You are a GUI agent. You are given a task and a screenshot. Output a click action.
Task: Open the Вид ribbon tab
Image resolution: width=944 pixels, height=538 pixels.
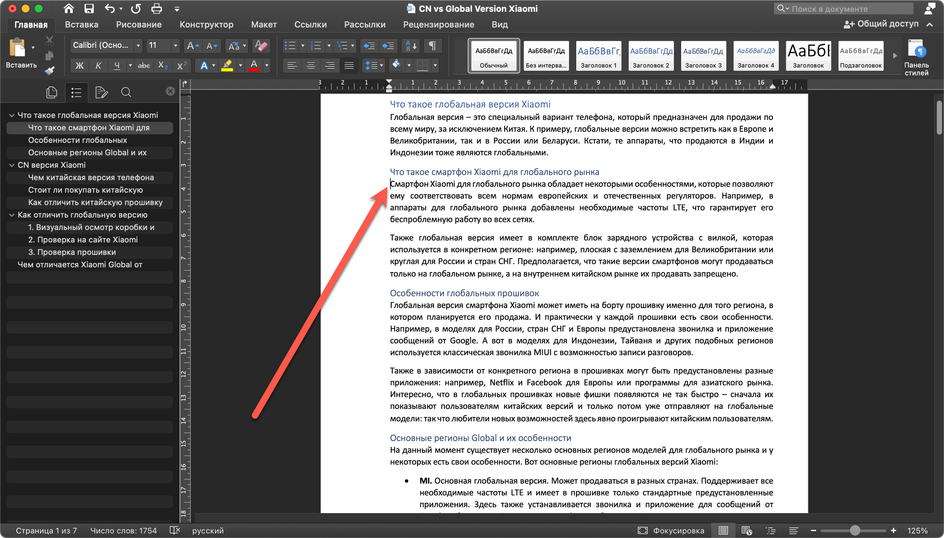[x=499, y=25]
